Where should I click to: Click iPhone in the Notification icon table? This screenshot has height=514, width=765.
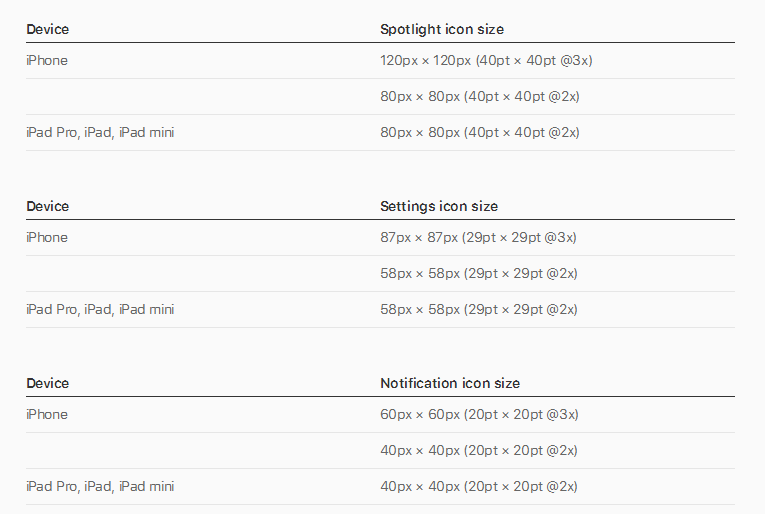click(x=47, y=415)
